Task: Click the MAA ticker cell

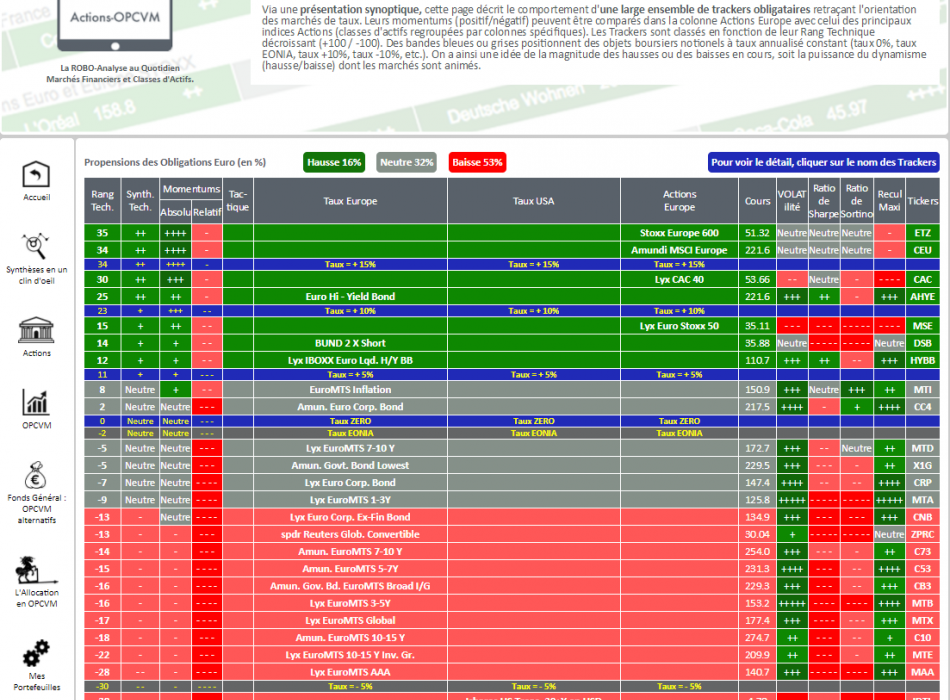Action: tap(923, 672)
